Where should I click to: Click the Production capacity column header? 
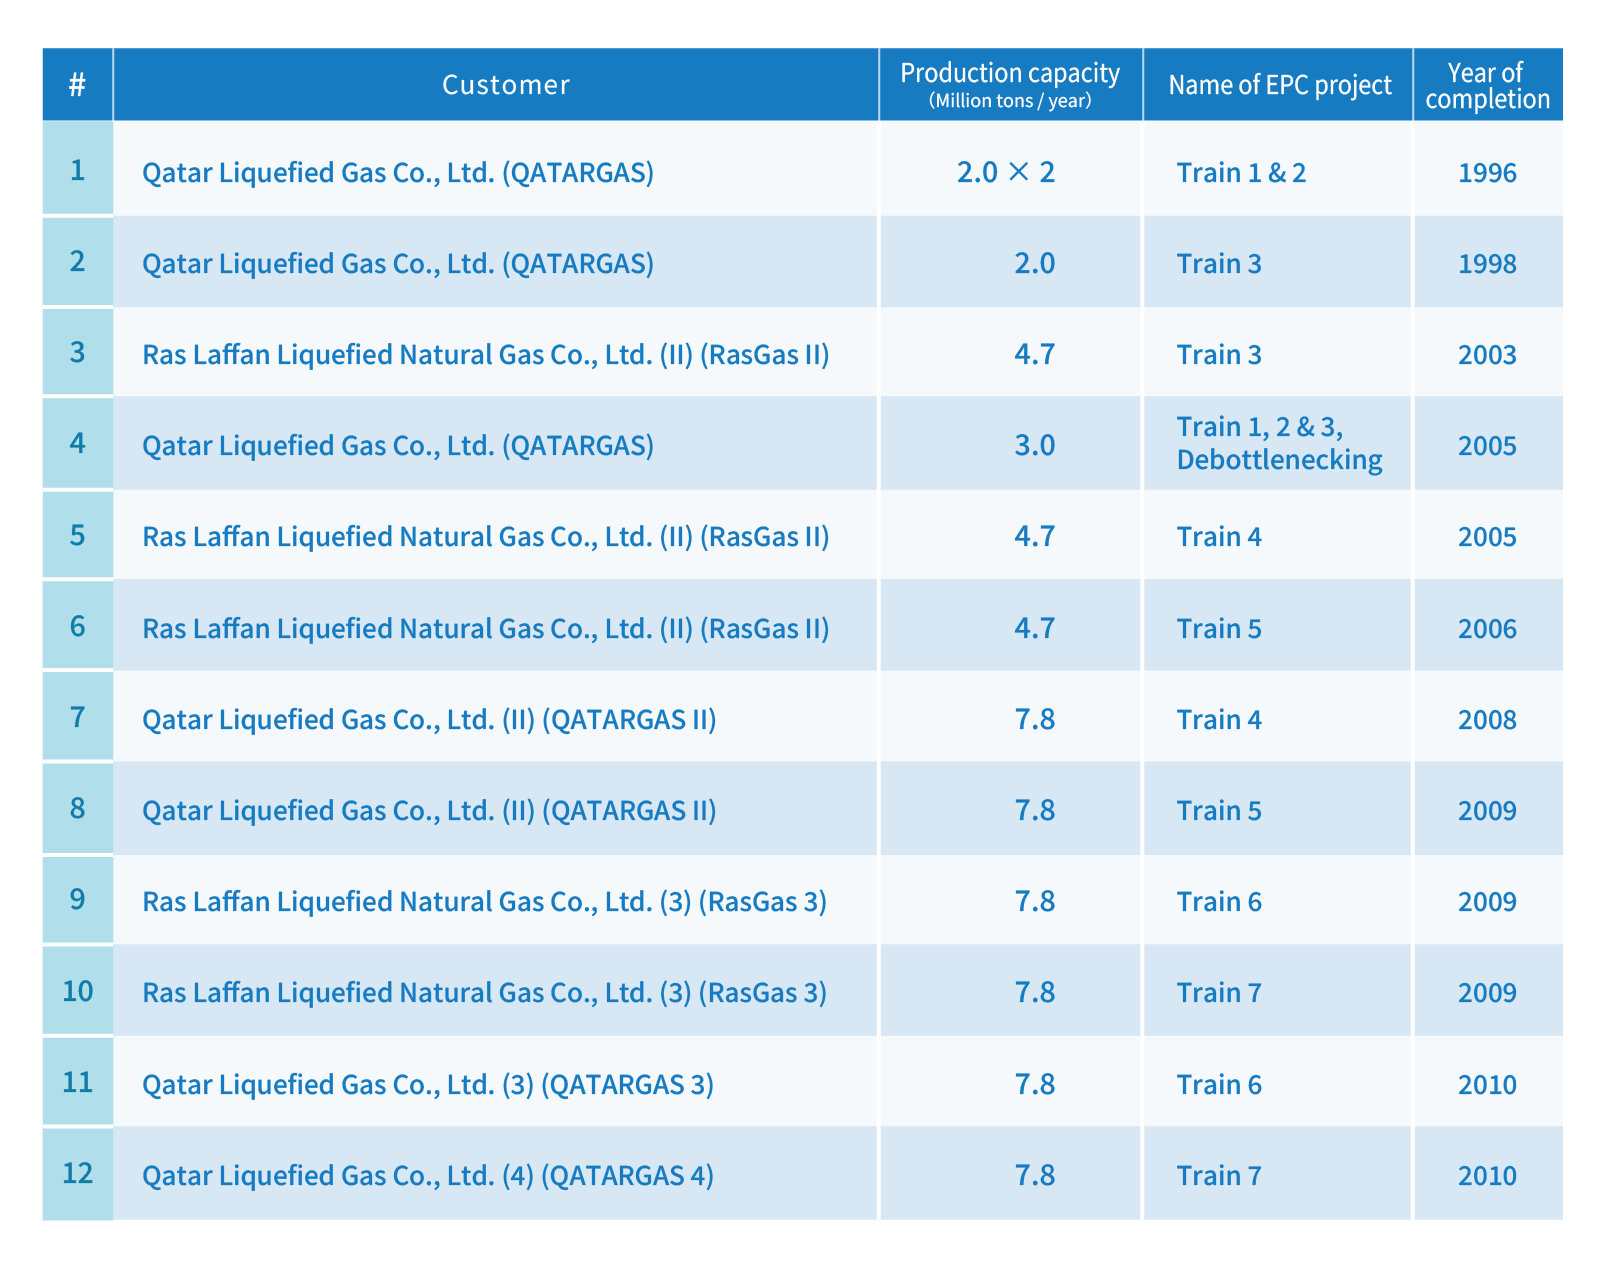click(x=1010, y=85)
